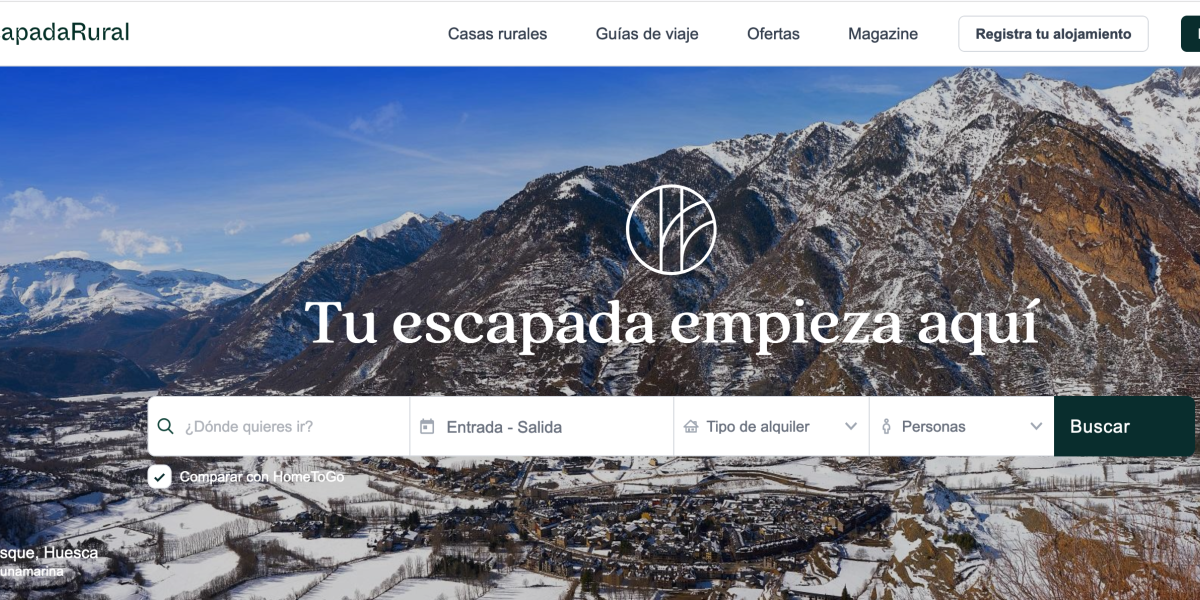Click the EscapadaRural logo text
1200x600 pixels.
(64, 32)
